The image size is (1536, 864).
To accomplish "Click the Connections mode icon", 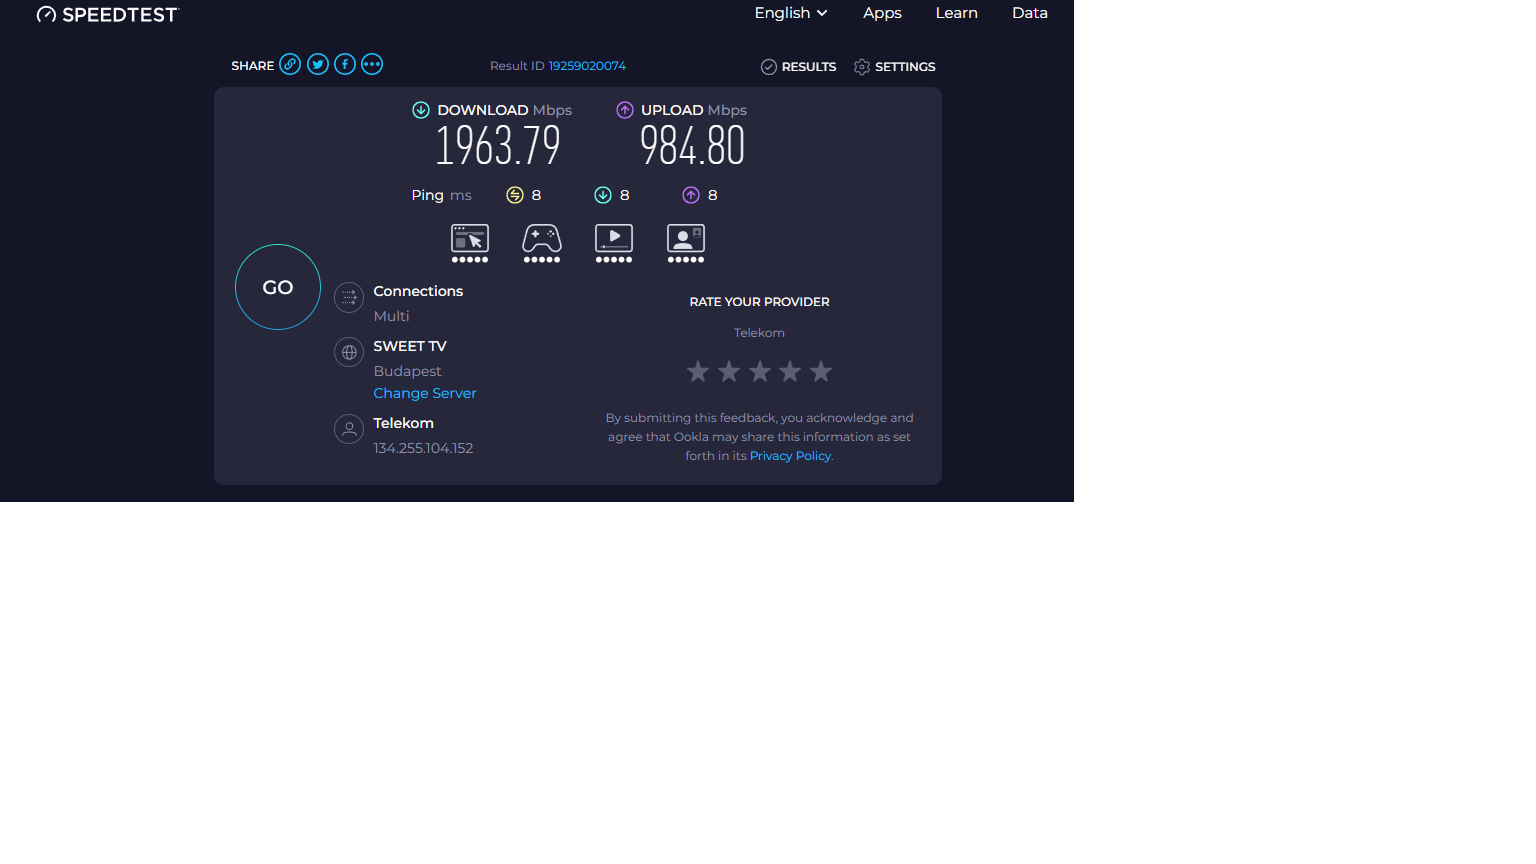I will click(x=349, y=297).
